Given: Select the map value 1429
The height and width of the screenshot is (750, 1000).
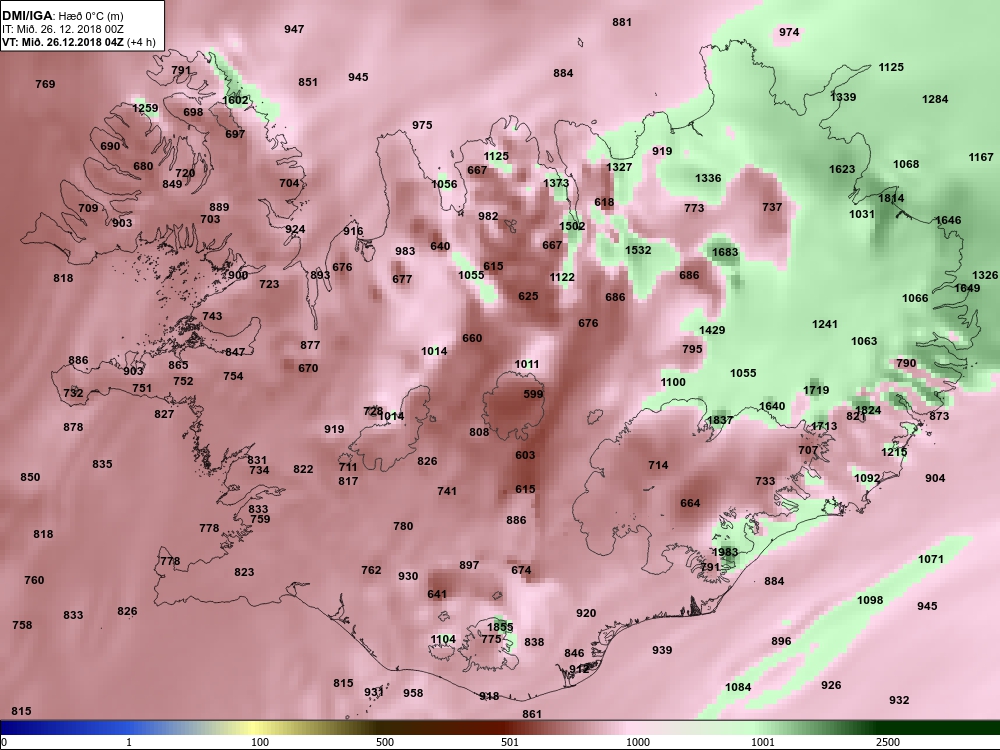Looking at the screenshot, I should click(x=712, y=330).
